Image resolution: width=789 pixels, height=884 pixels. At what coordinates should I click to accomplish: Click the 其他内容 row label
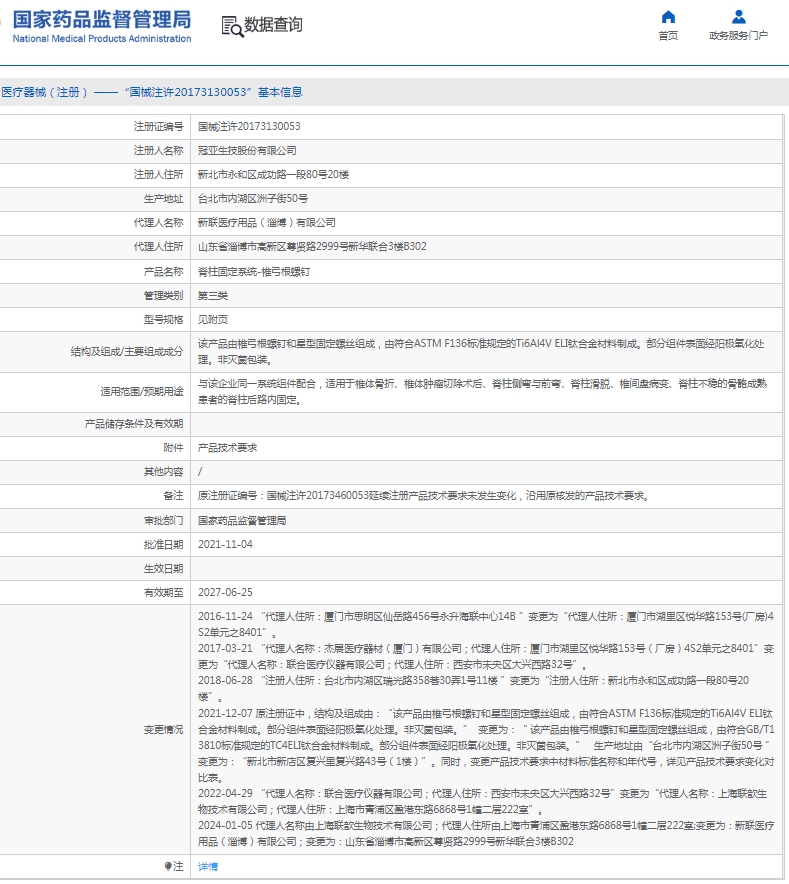pos(164,472)
